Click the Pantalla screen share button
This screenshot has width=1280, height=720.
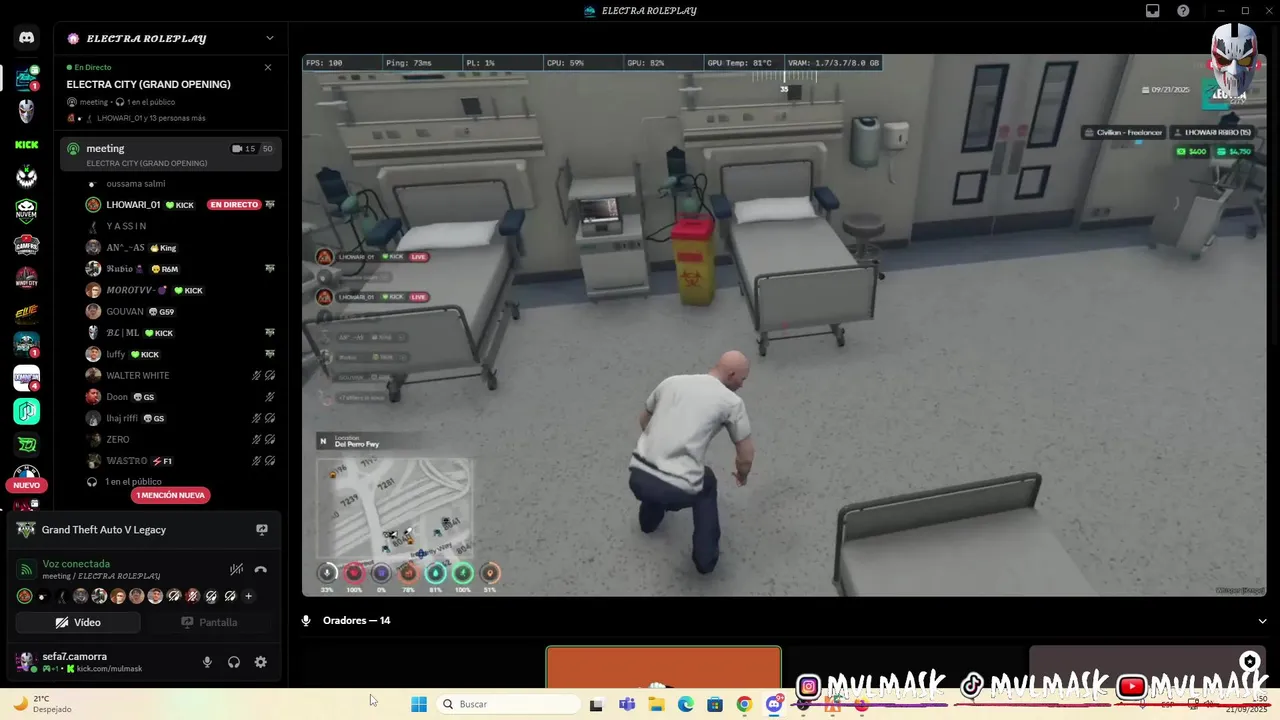pyautogui.click(x=209, y=622)
